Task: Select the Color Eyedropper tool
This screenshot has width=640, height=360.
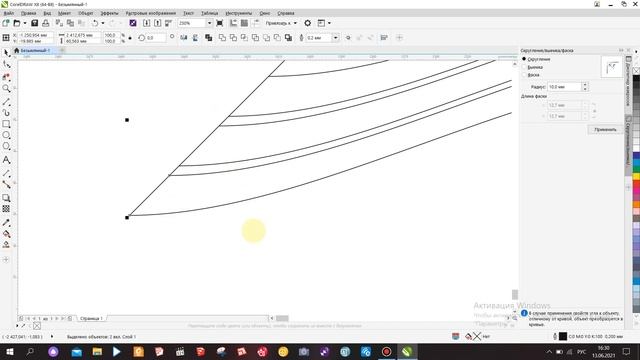Action: pyautogui.click(x=6, y=222)
